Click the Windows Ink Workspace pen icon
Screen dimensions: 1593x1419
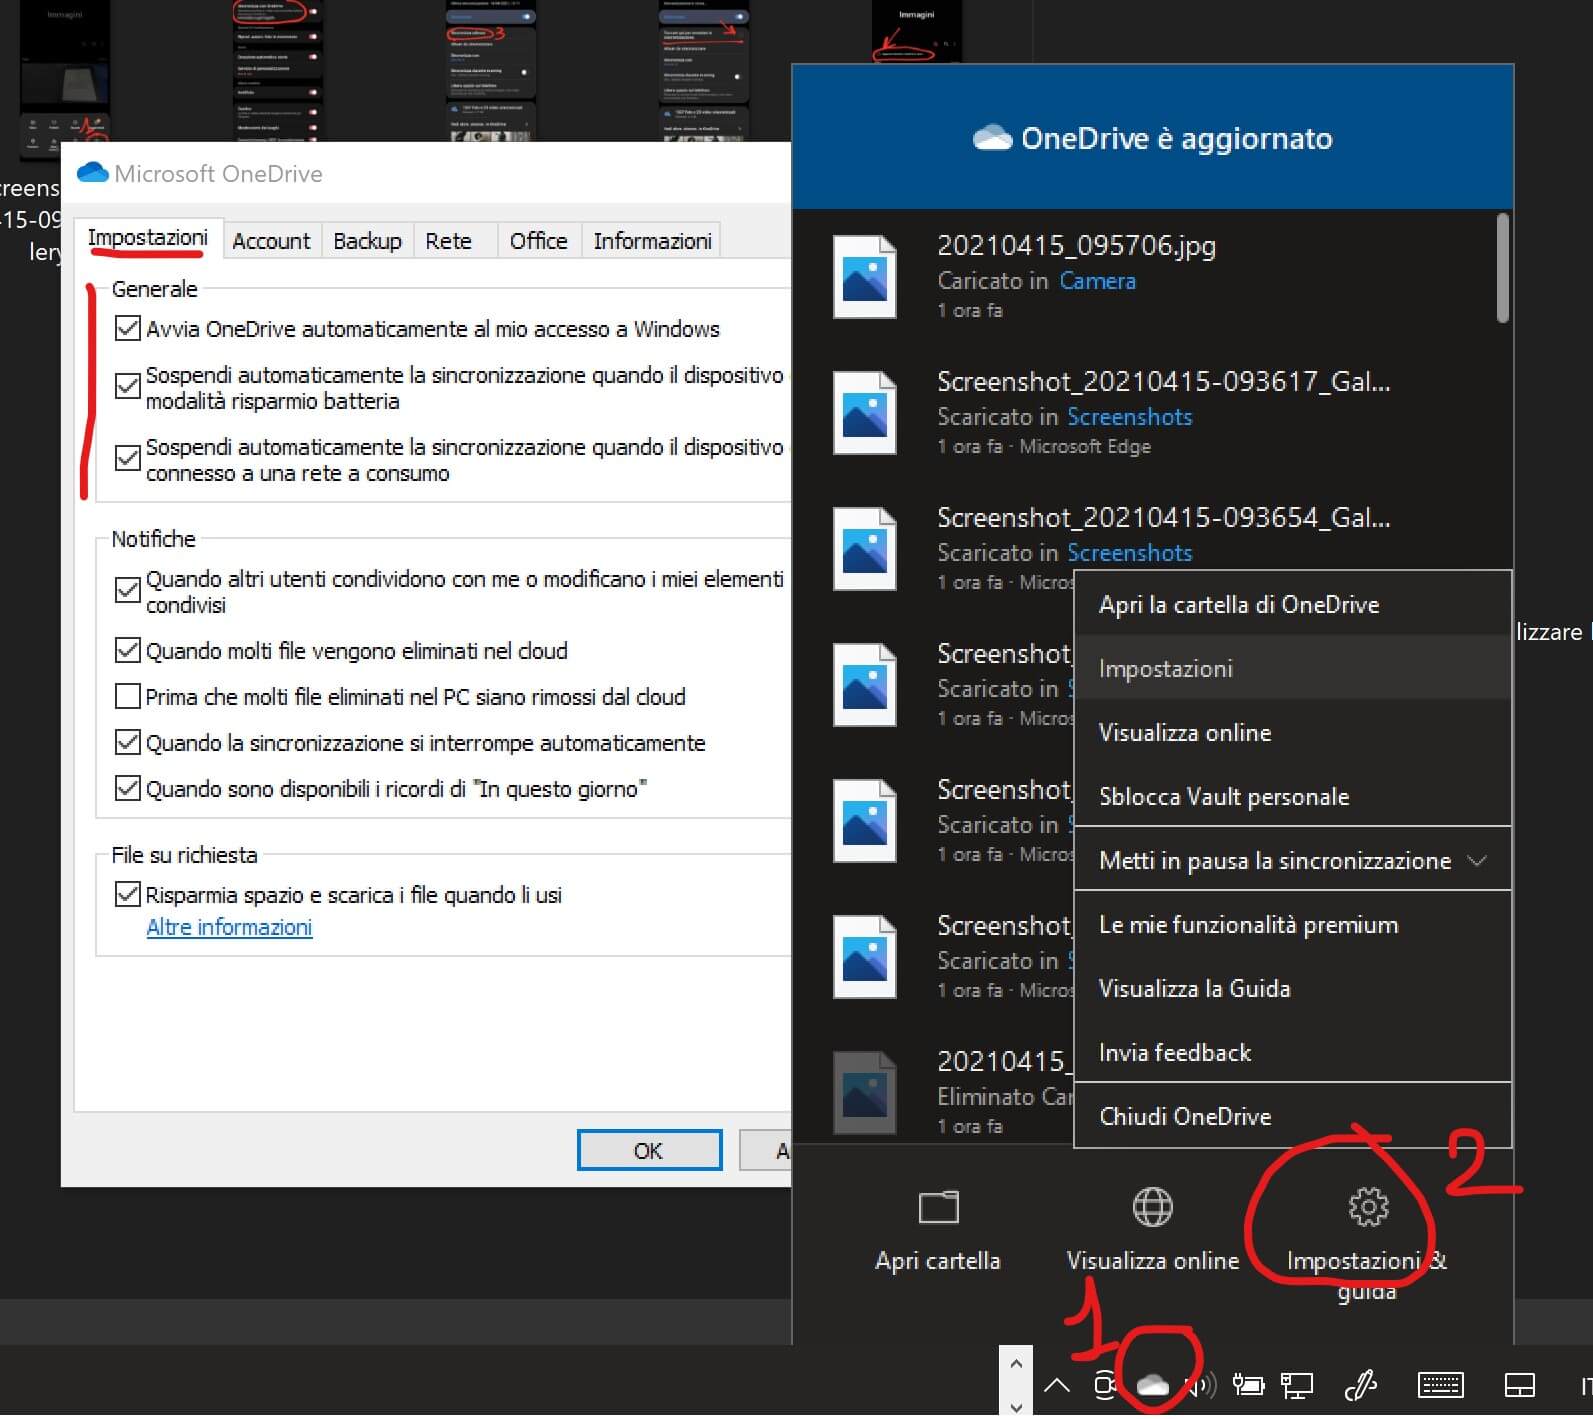(1360, 1385)
